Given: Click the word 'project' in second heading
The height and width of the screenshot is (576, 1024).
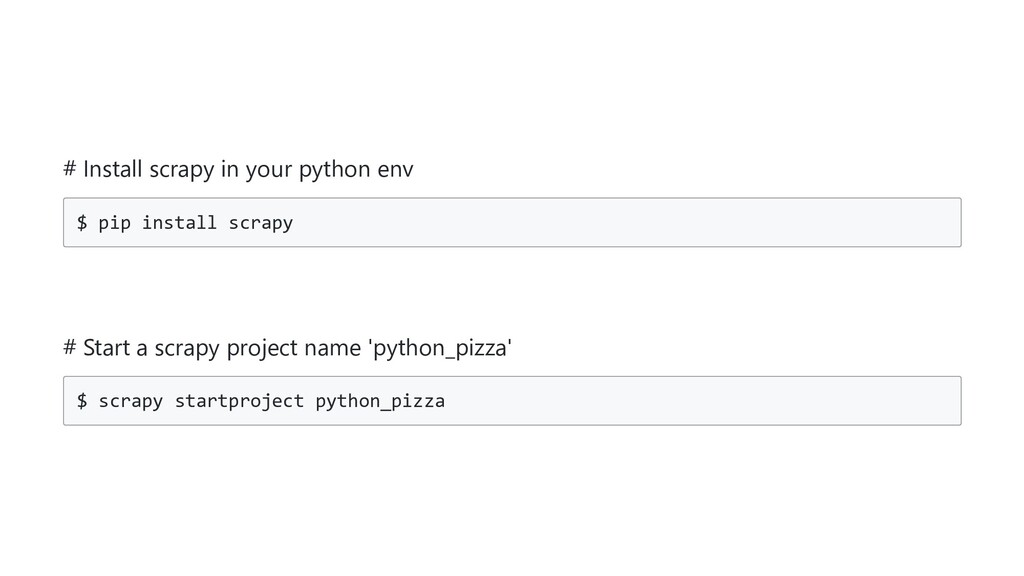Looking at the screenshot, I should coord(262,348).
